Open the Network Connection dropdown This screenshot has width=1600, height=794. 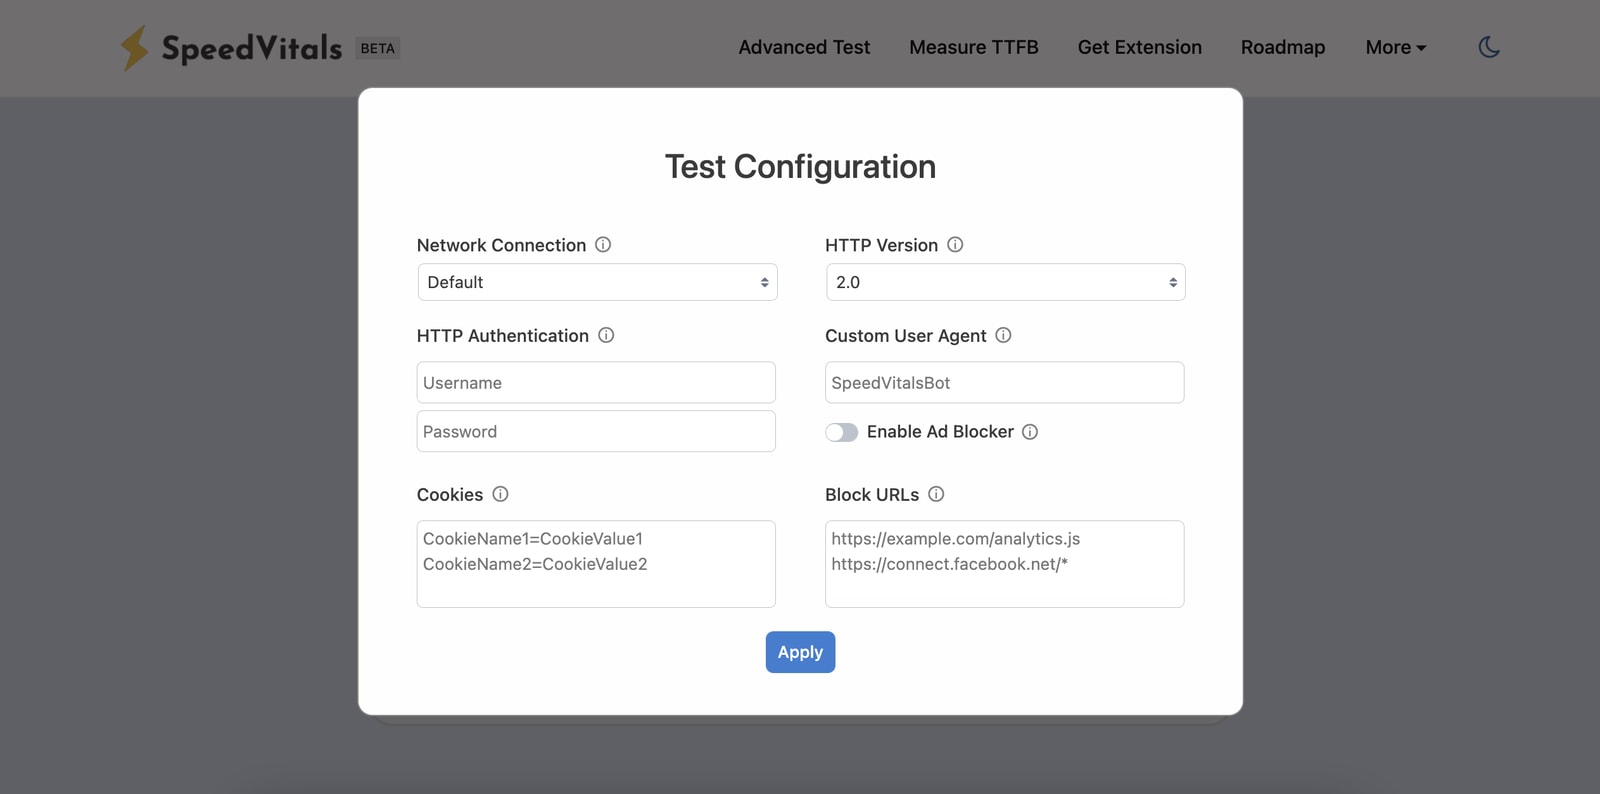(x=597, y=282)
